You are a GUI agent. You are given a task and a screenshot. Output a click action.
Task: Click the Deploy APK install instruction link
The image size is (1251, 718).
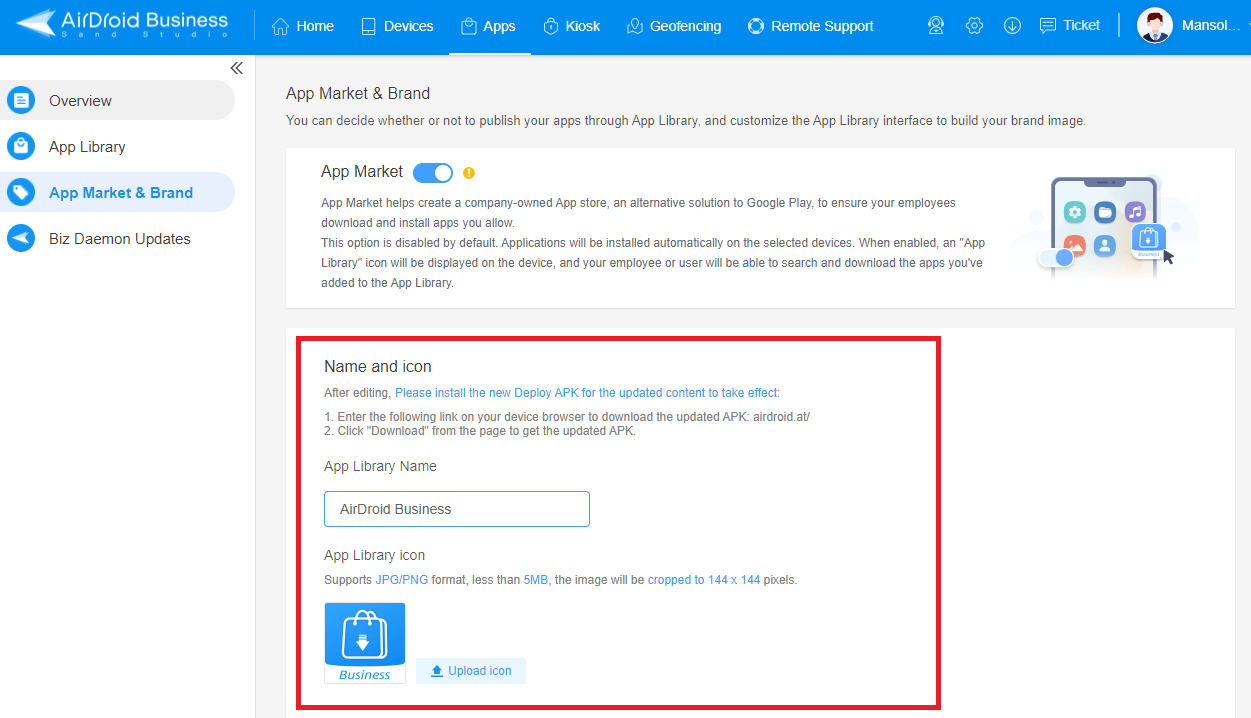(x=587, y=393)
